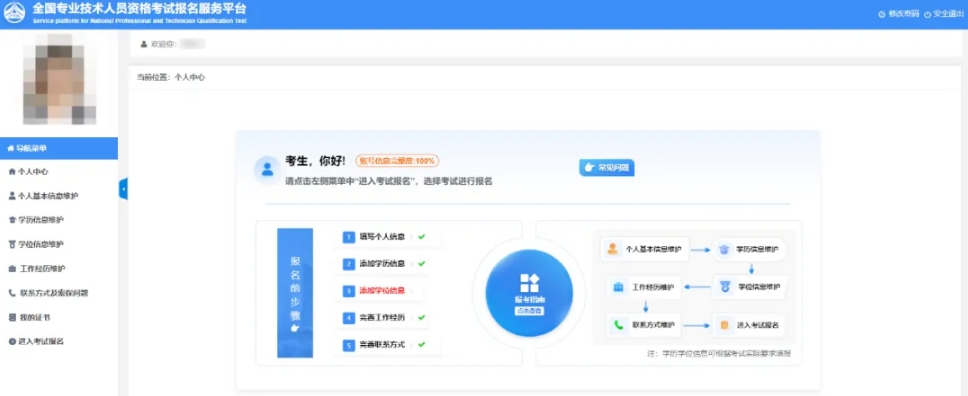Click the title 全国专业技术人员资格考试报名服务平台
Screen dimensions: 968x396
(x=139, y=9)
